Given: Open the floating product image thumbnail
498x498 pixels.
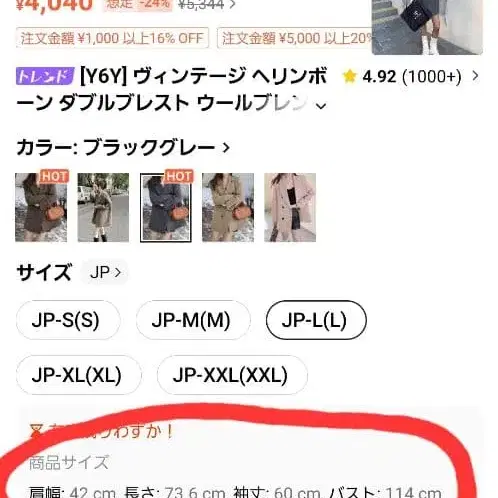Looking at the screenshot, I should click(x=427, y=27).
